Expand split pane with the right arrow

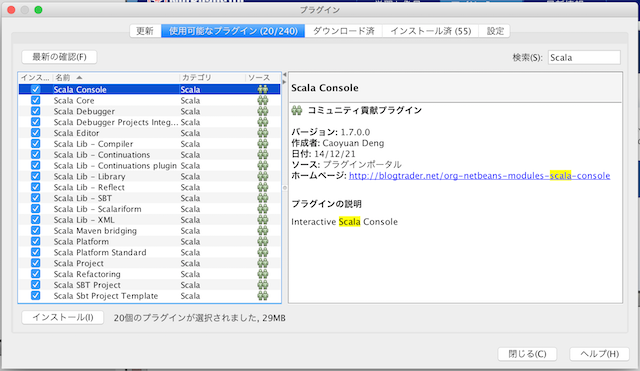click(285, 82)
